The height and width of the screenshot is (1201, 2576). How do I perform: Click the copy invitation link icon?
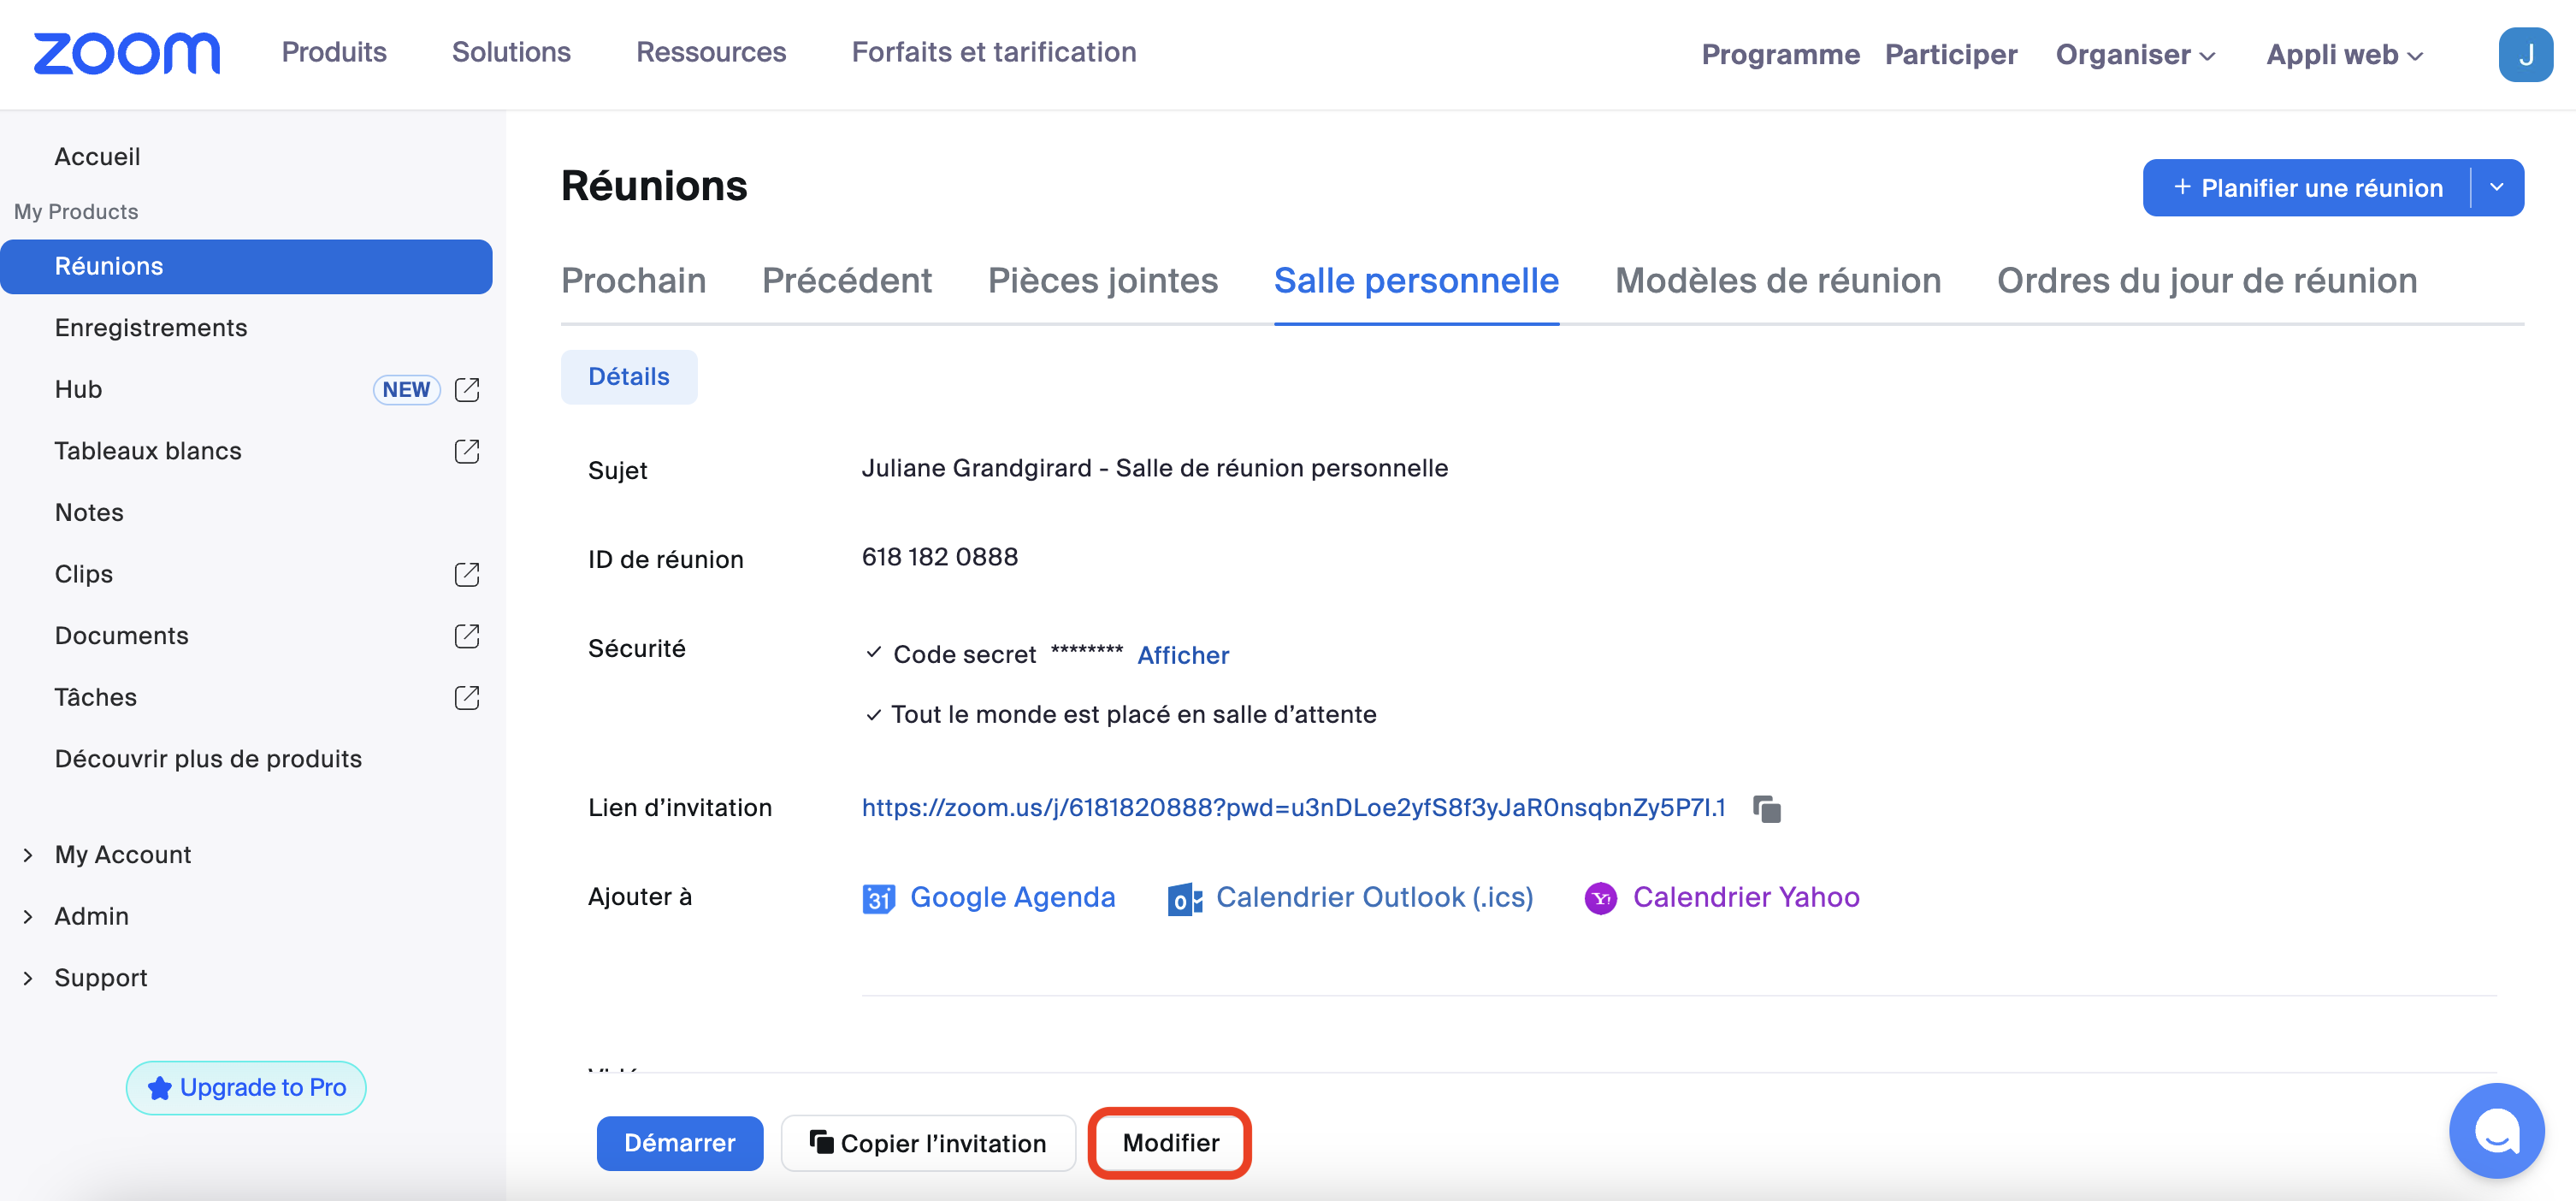click(x=1766, y=808)
